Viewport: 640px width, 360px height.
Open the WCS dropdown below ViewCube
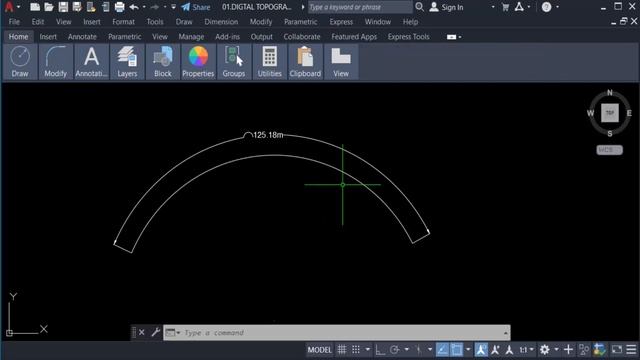[609, 150]
